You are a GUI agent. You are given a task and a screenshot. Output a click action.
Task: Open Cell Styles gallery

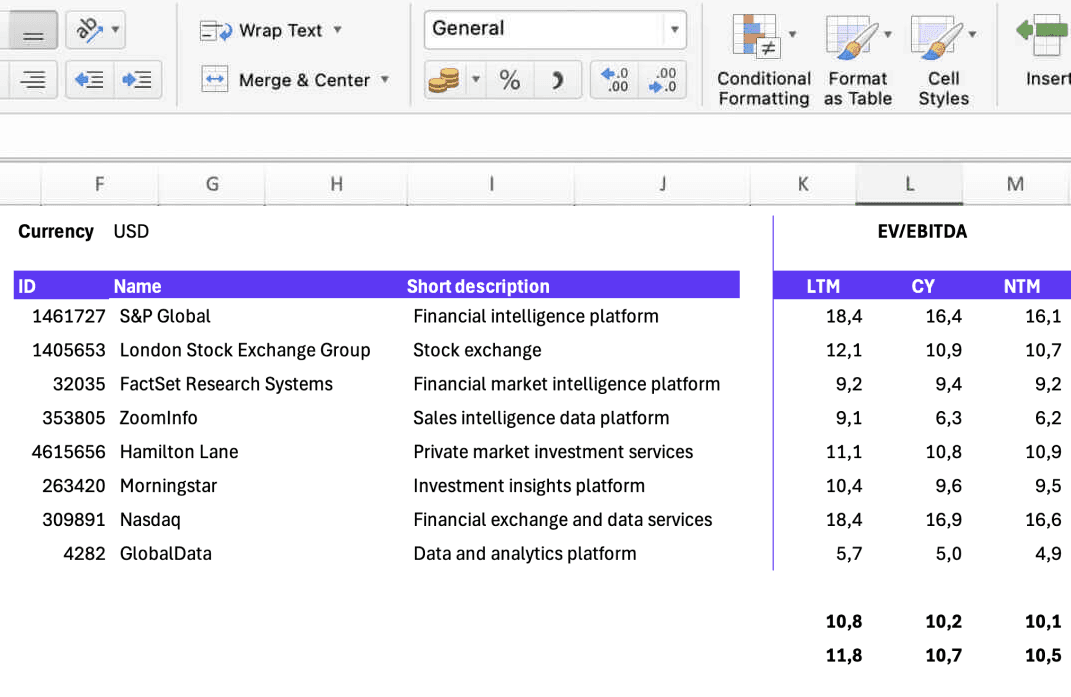point(943,60)
